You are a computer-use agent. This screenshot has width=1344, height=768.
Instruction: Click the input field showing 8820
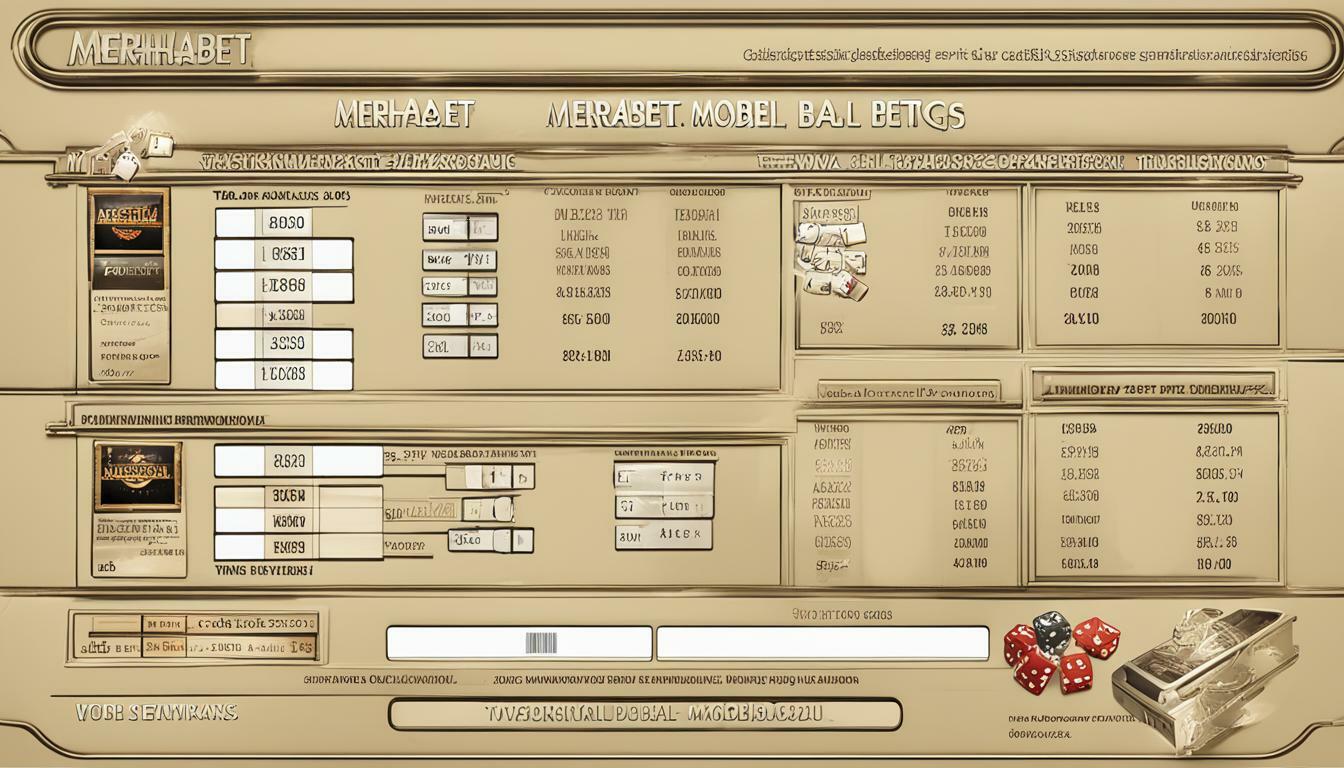(298, 461)
